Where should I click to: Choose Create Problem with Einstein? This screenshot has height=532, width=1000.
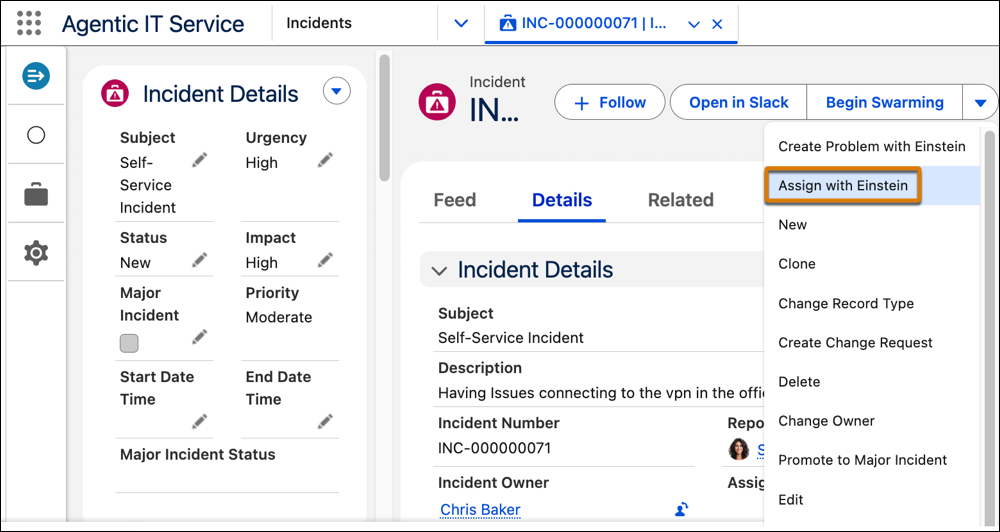(872, 146)
